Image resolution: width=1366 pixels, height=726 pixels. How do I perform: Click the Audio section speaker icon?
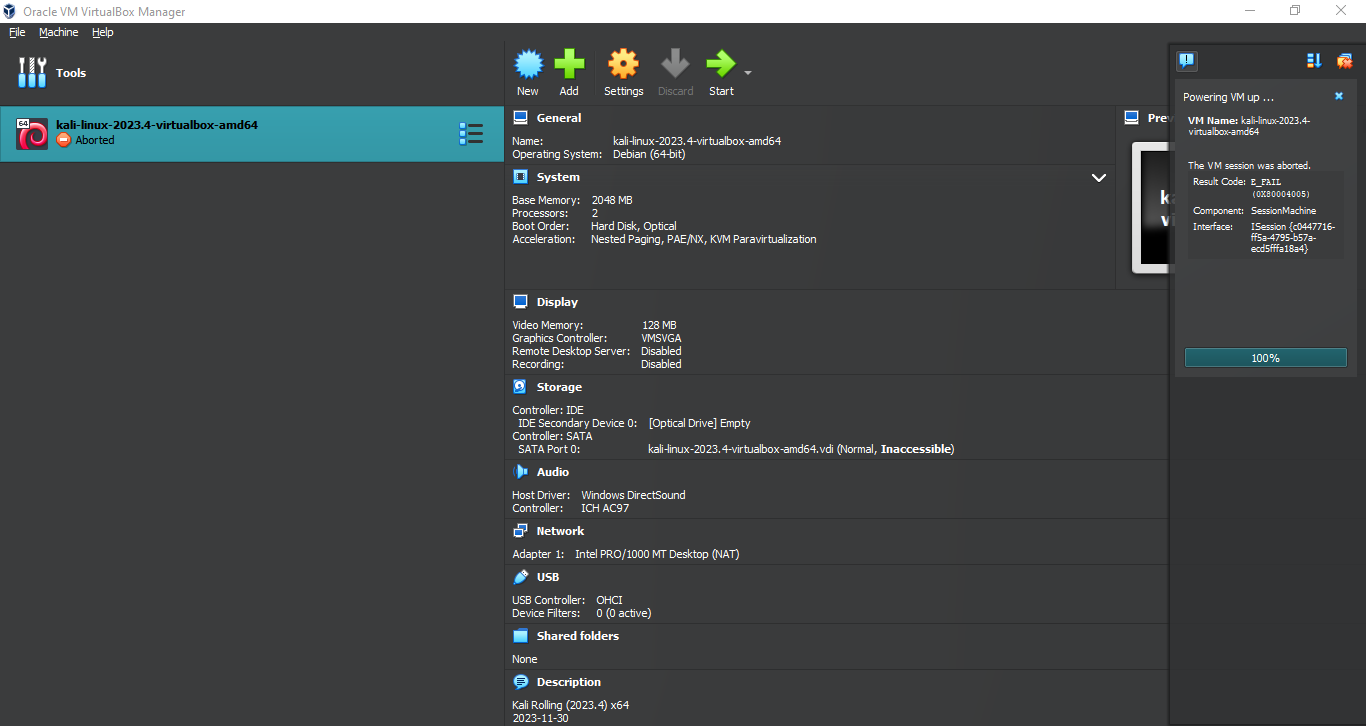(x=520, y=472)
